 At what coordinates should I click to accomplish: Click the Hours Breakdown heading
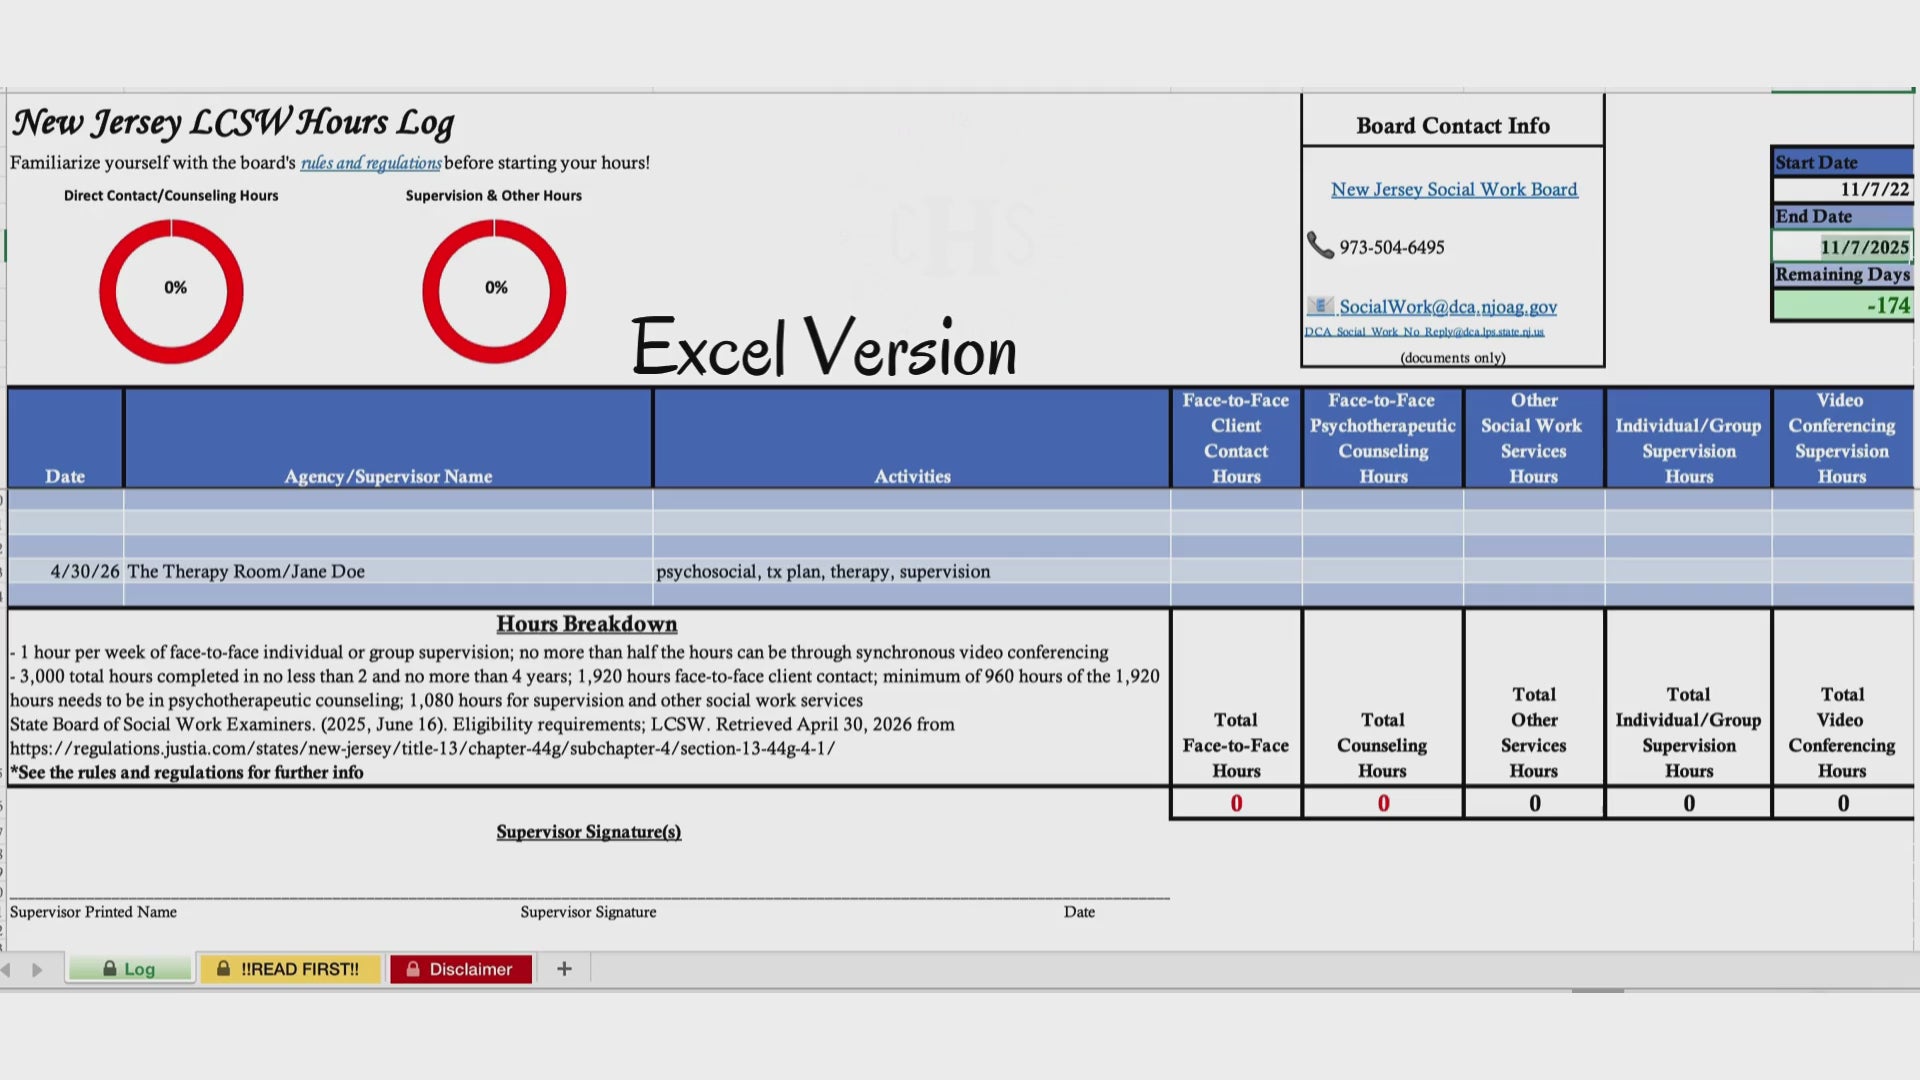coord(587,624)
